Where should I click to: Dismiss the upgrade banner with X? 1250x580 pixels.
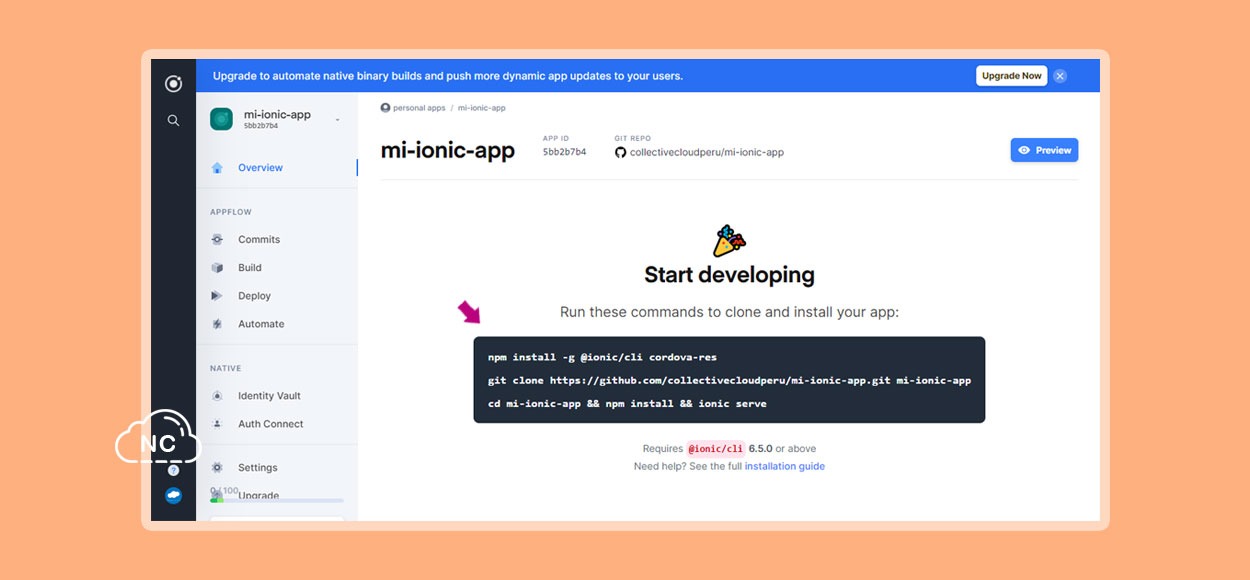pos(1060,76)
